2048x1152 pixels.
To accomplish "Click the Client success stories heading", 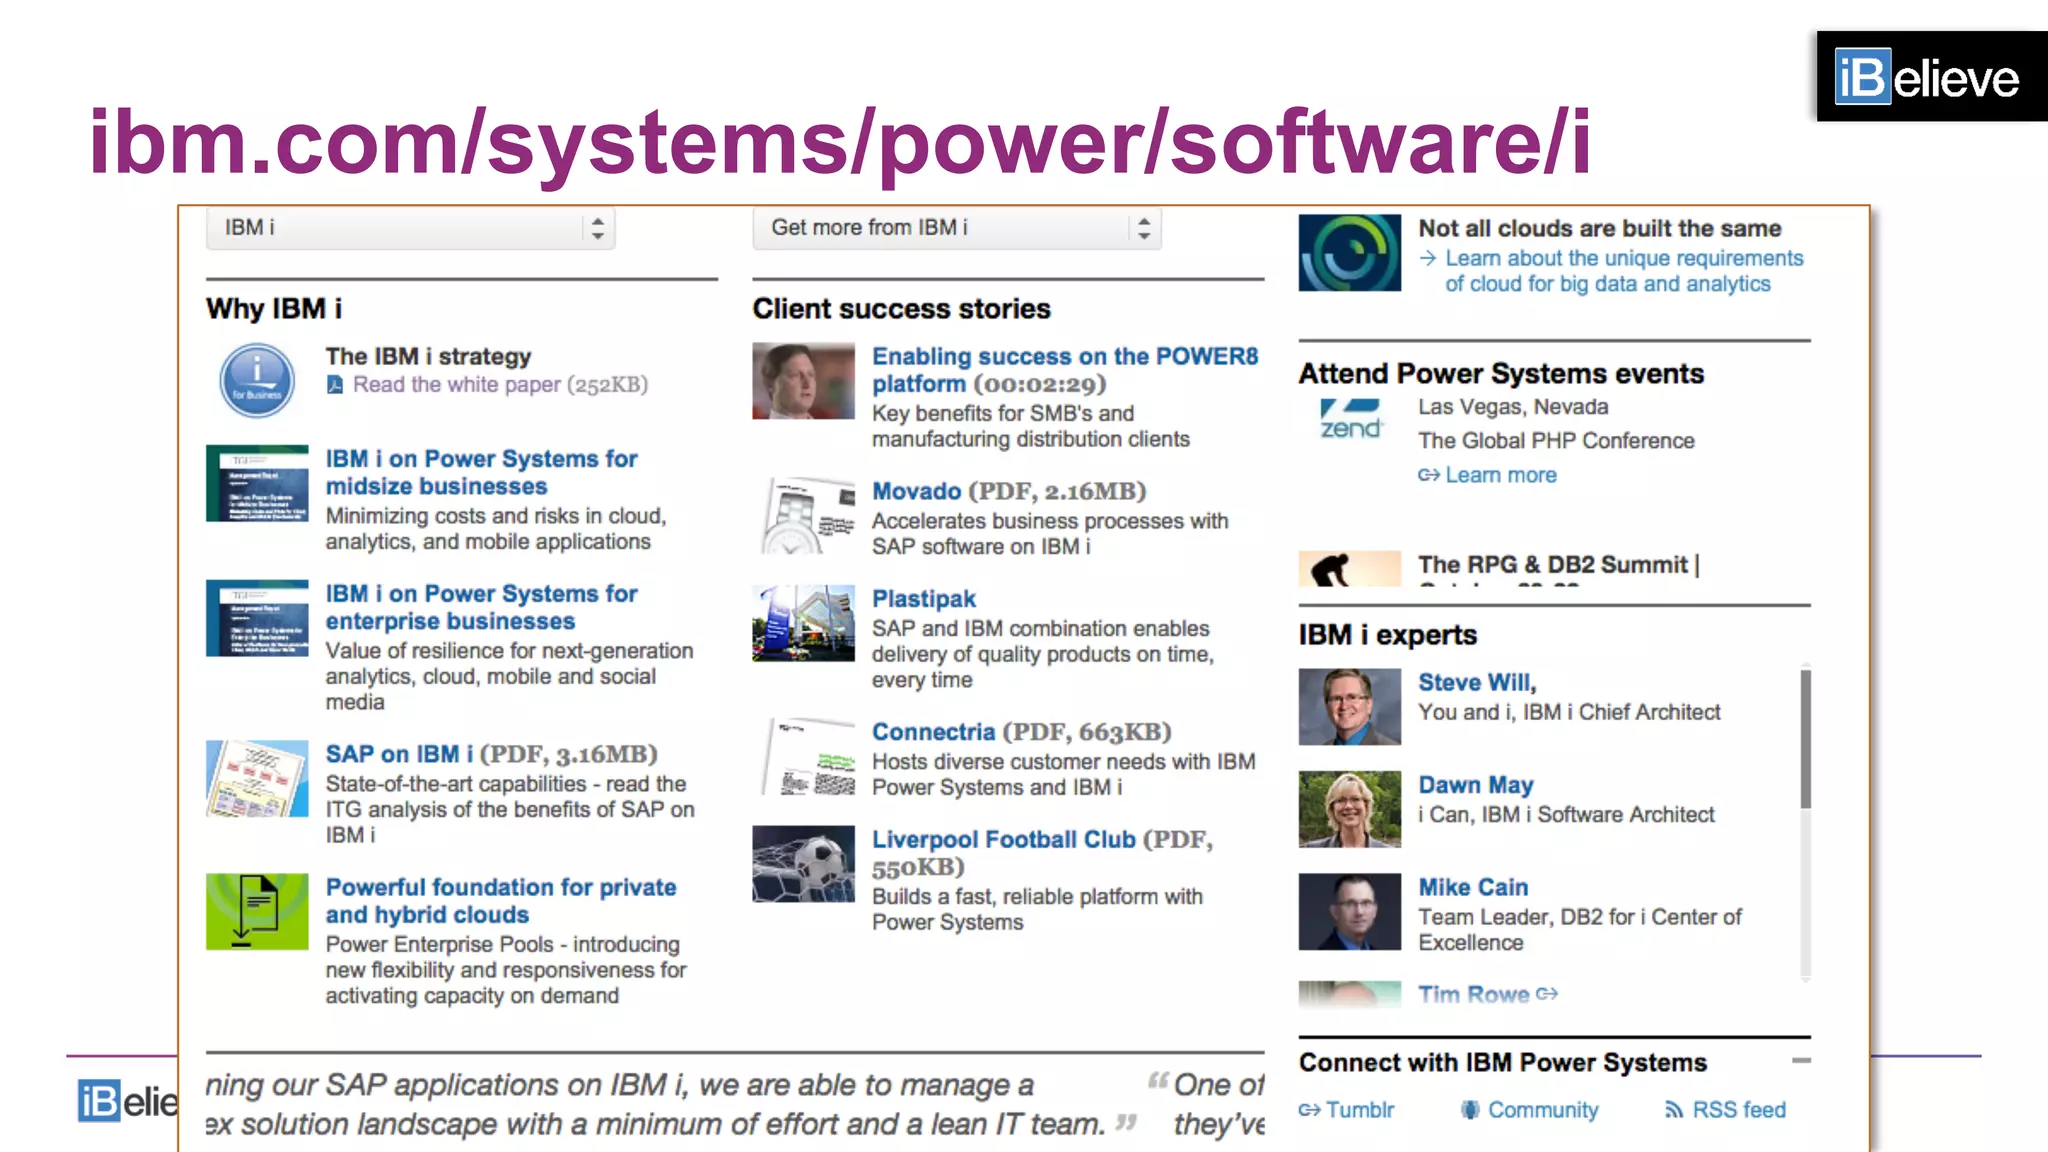I will click(902, 309).
